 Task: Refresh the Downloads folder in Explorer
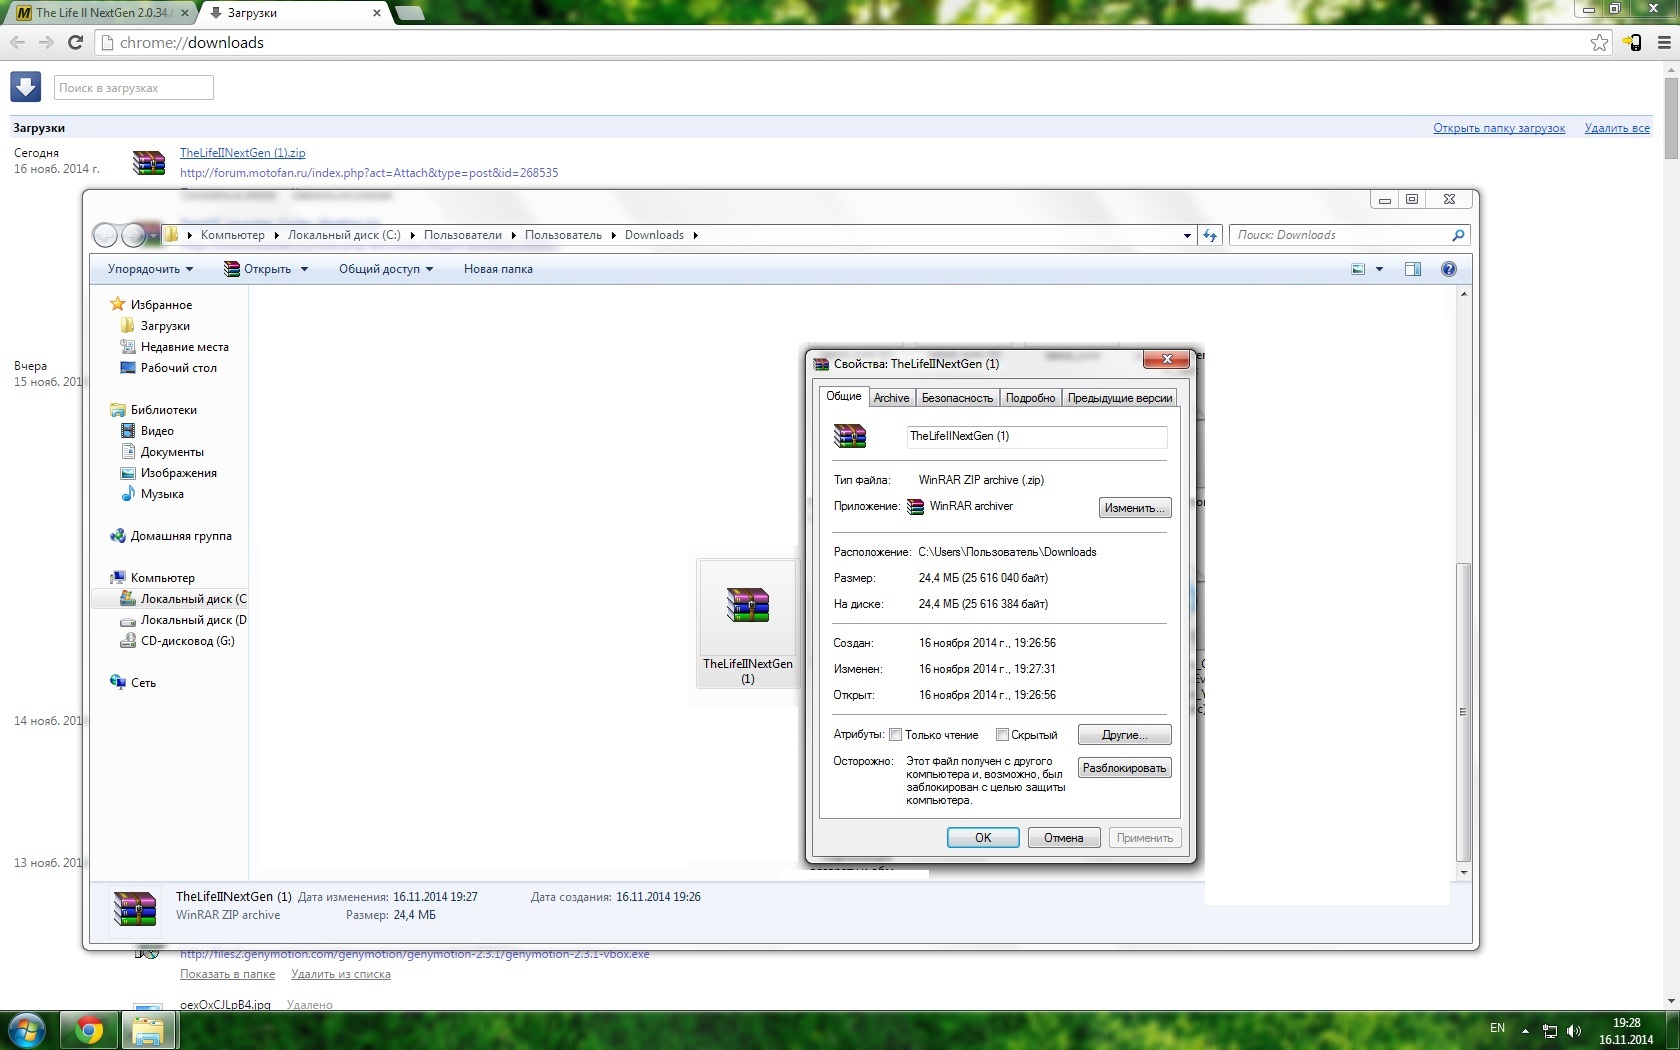coord(1211,235)
